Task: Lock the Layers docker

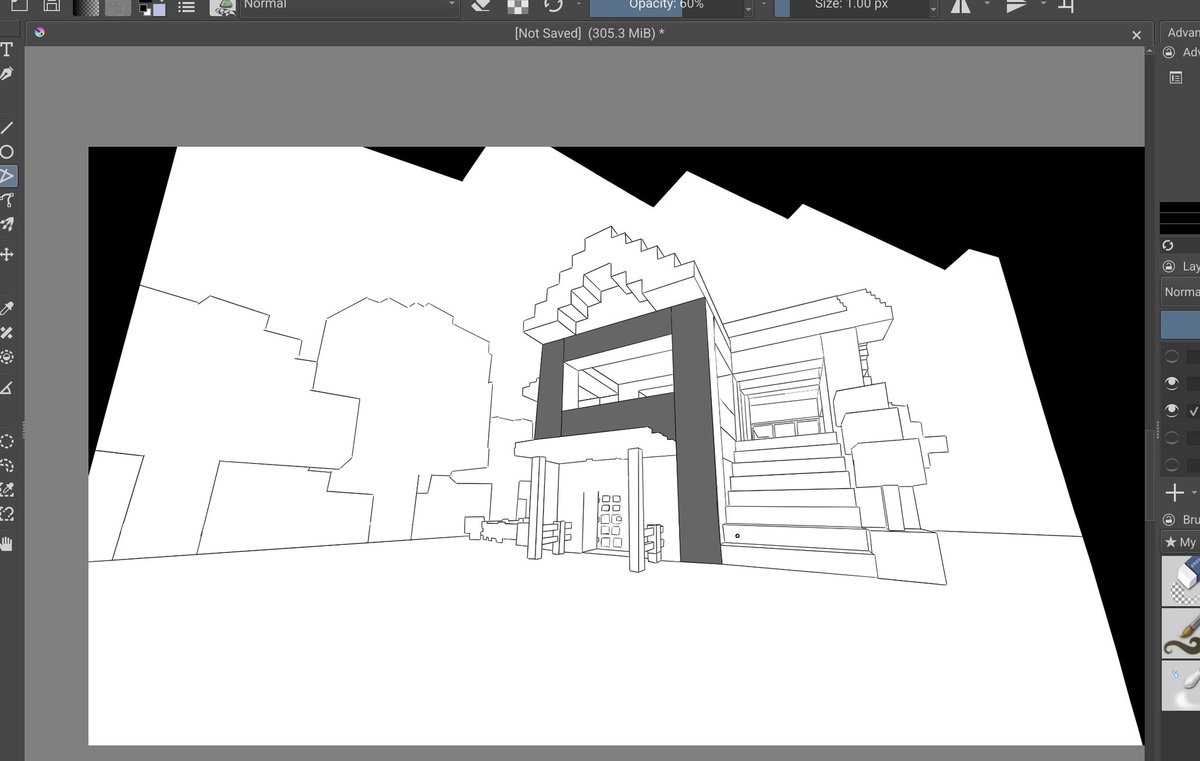Action: click(x=1169, y=267)
